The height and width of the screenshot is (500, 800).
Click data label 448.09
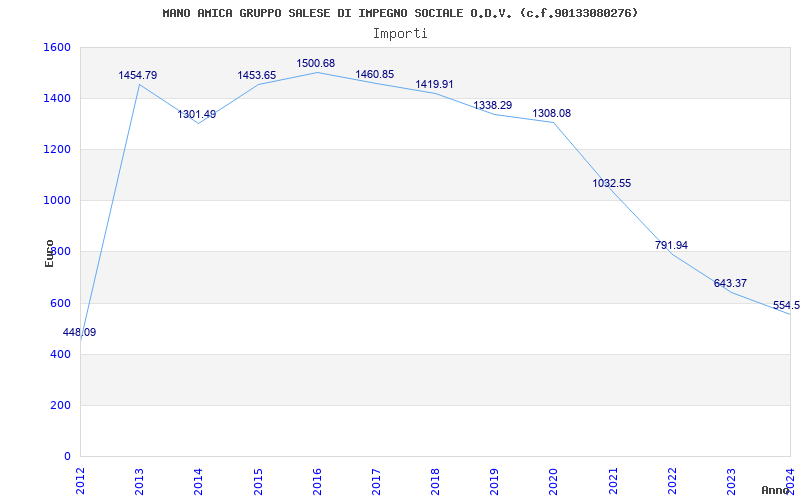click(80, 333)
